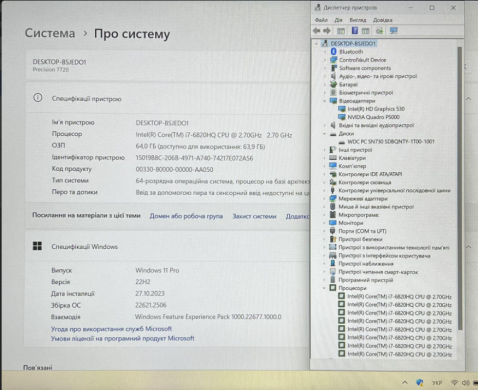Click the scan for hardware changes monitor icon

click(394, 31)
